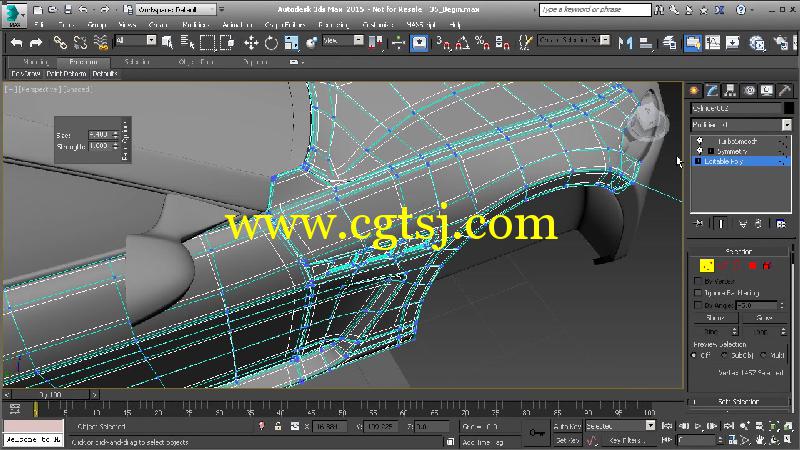Activate Bind to Space Warp tool
This screenshot has height=450, width=800.
click(101, 43)
